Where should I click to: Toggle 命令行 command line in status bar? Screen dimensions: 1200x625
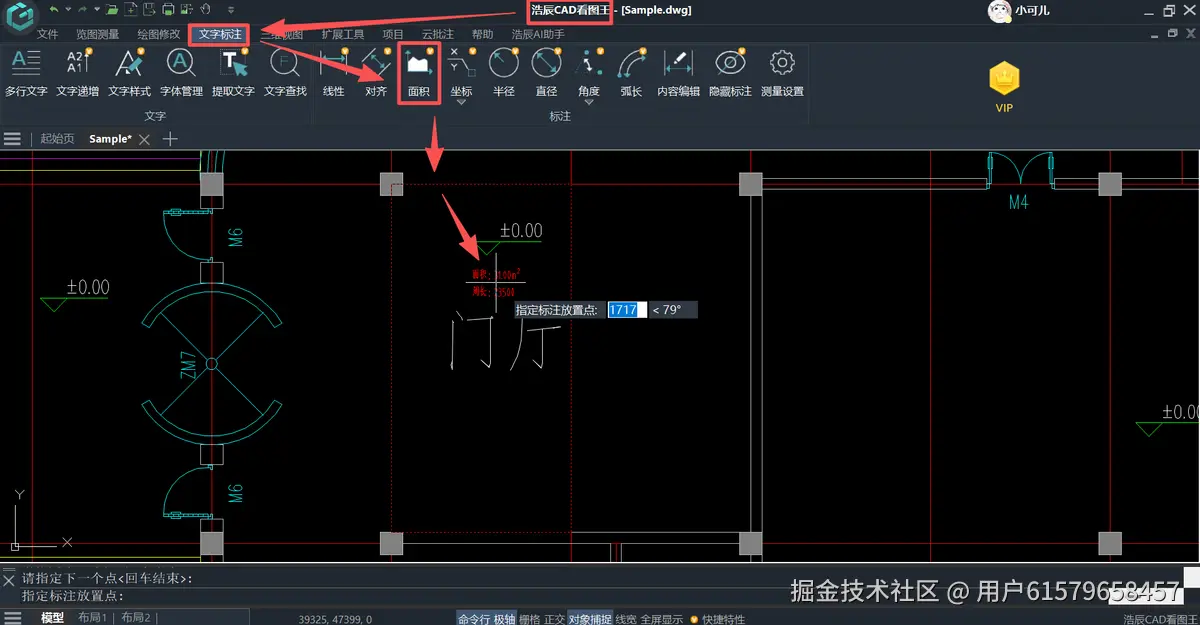(473, 619)
